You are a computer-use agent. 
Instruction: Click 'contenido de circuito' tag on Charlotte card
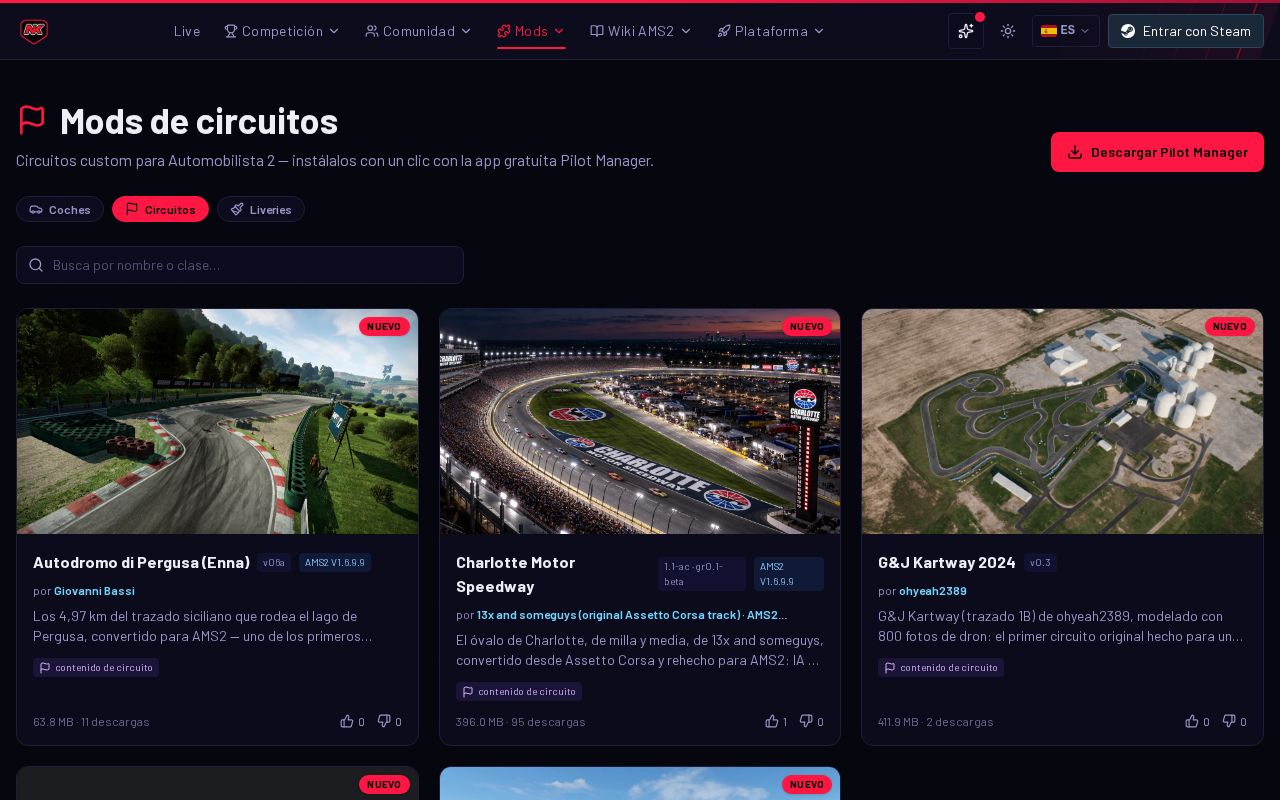coord(519,691)
